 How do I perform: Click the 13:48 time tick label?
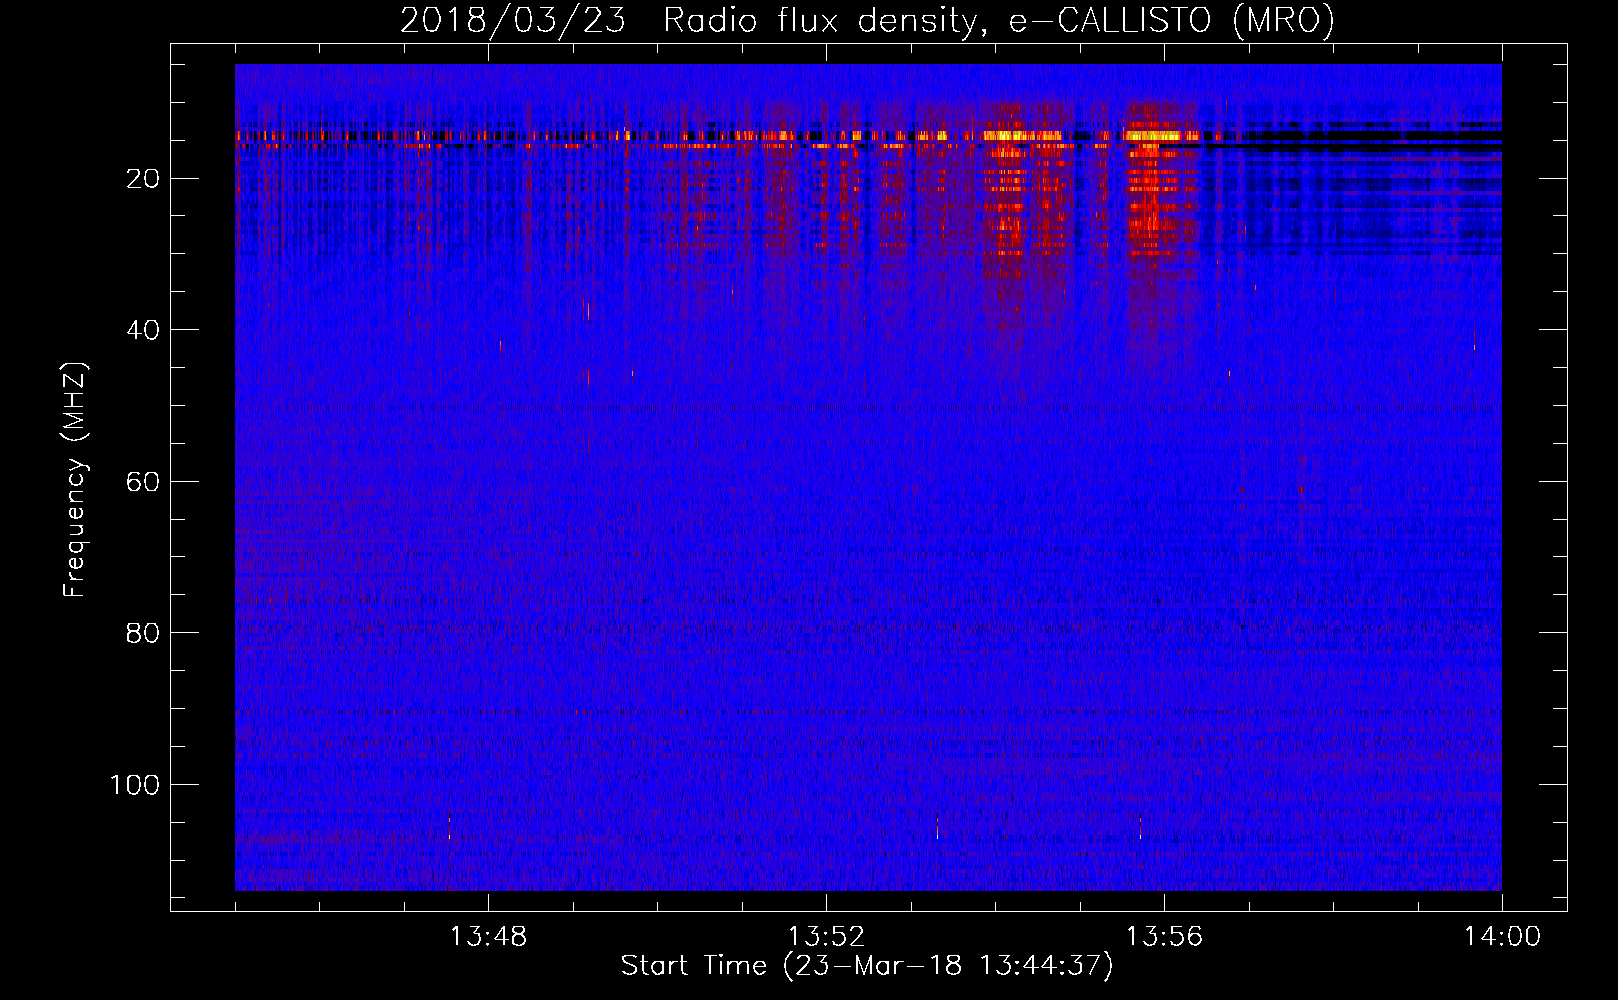(488, 937)
